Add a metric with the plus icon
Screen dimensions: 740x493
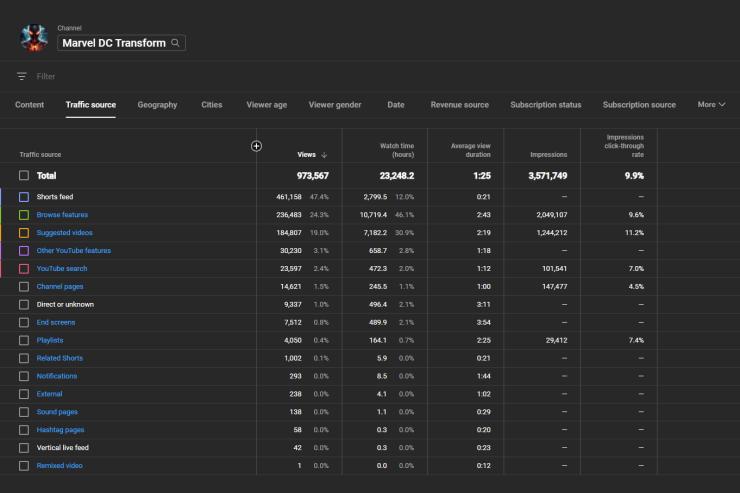256,146
